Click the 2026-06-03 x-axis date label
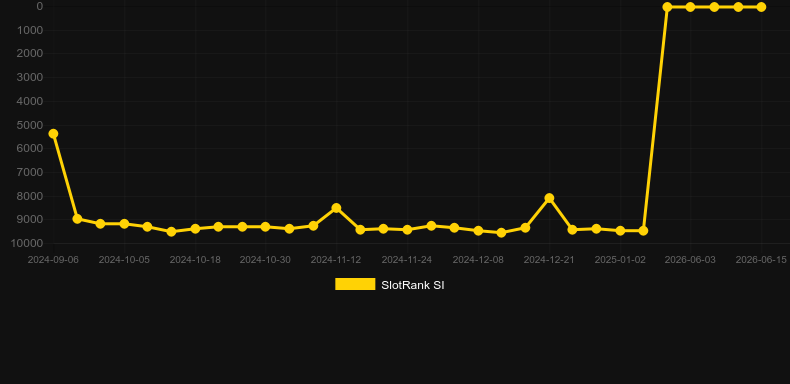 pyautogui.click(x=690, y=260)
